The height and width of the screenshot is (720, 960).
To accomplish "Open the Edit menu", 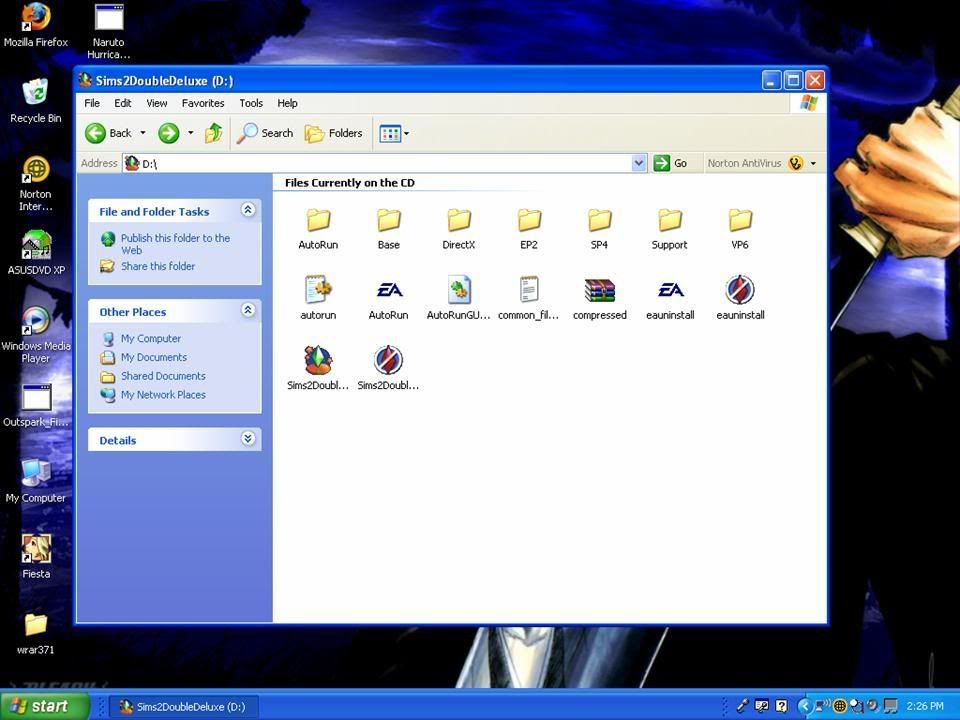I will (x=123, y=103).
